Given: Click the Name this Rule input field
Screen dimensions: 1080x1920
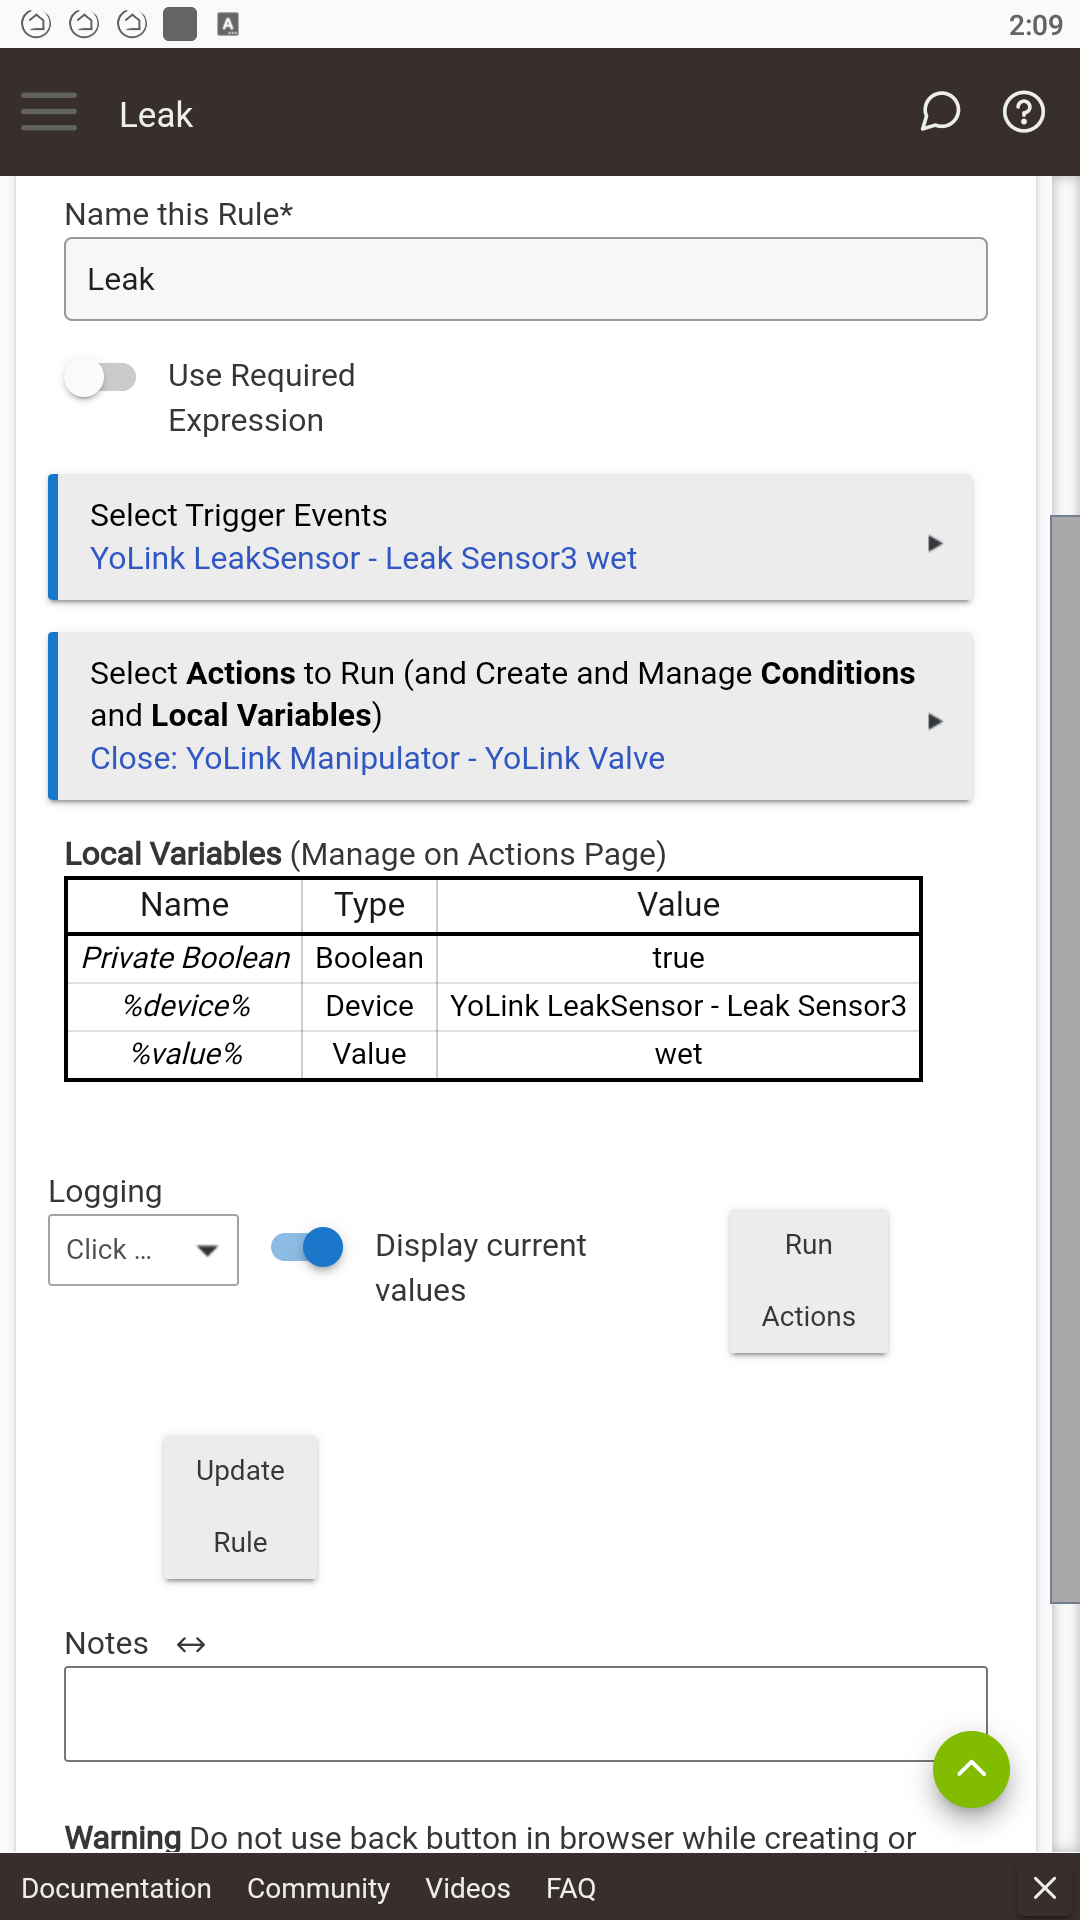Looking at the screenshot, I should [526, 279].
